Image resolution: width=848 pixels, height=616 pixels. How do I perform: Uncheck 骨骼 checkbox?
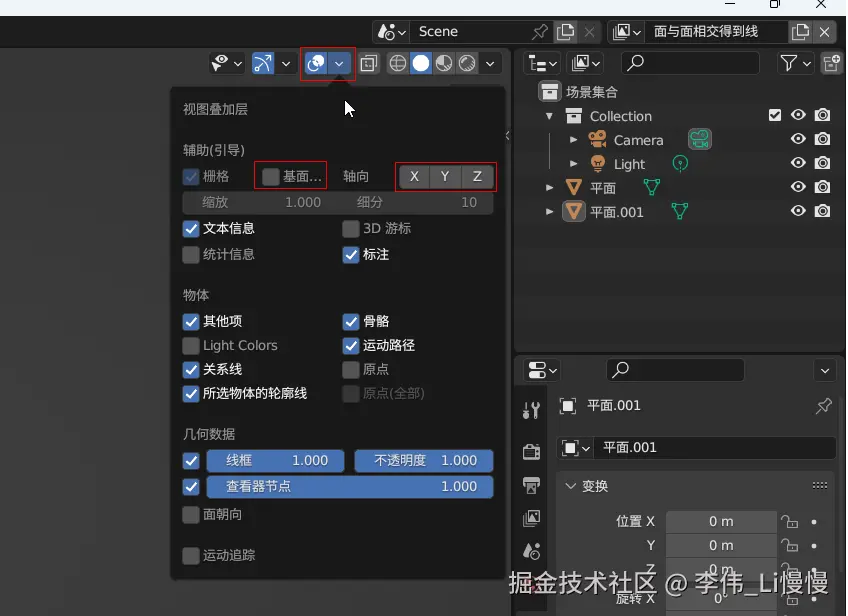(351, 321)
